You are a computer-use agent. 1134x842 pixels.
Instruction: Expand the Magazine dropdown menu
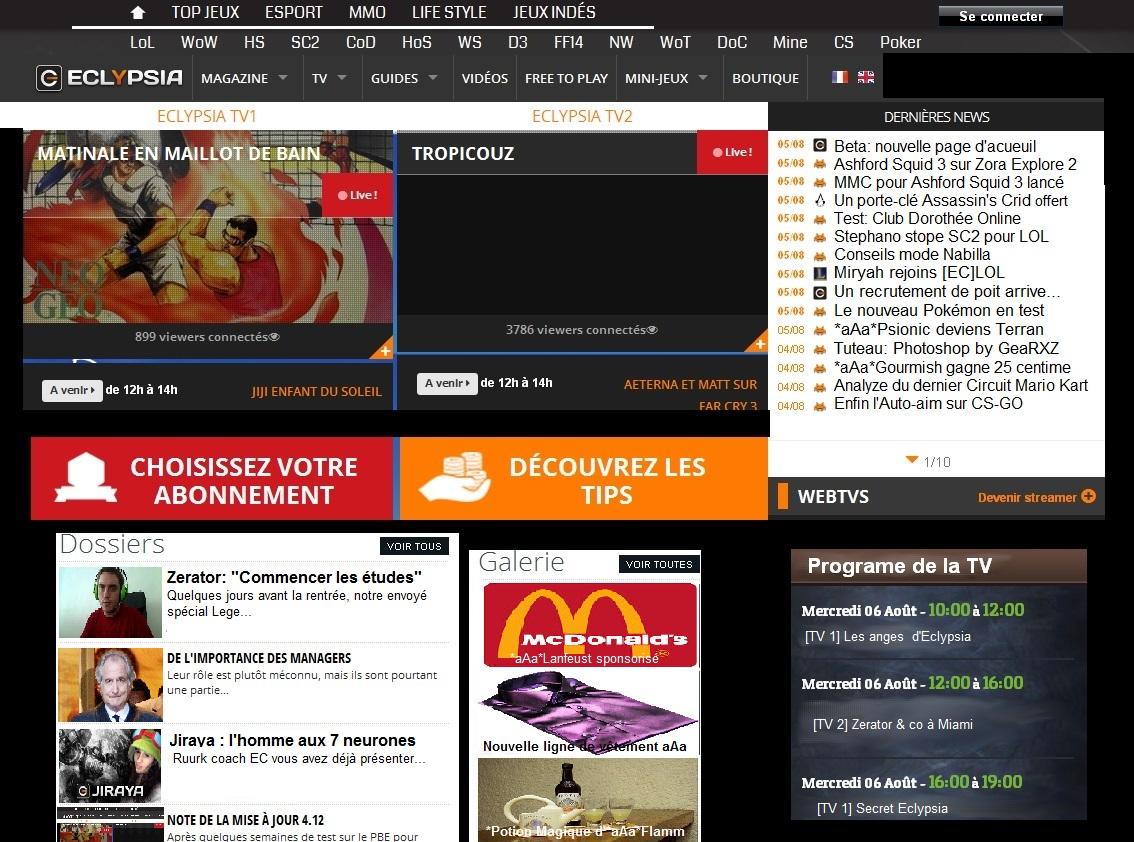[283, 78]
